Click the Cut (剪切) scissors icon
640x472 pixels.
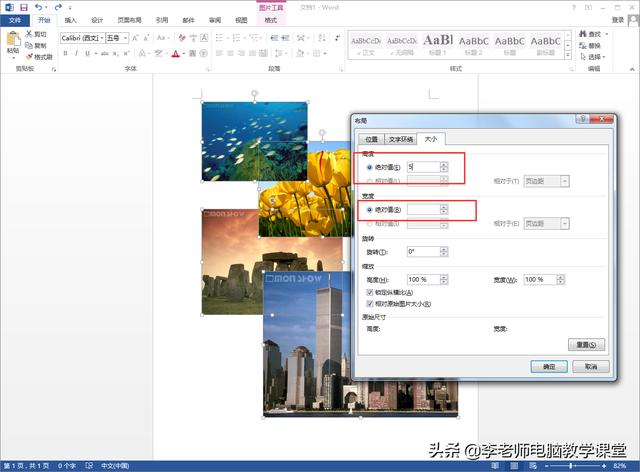(29, 34)
